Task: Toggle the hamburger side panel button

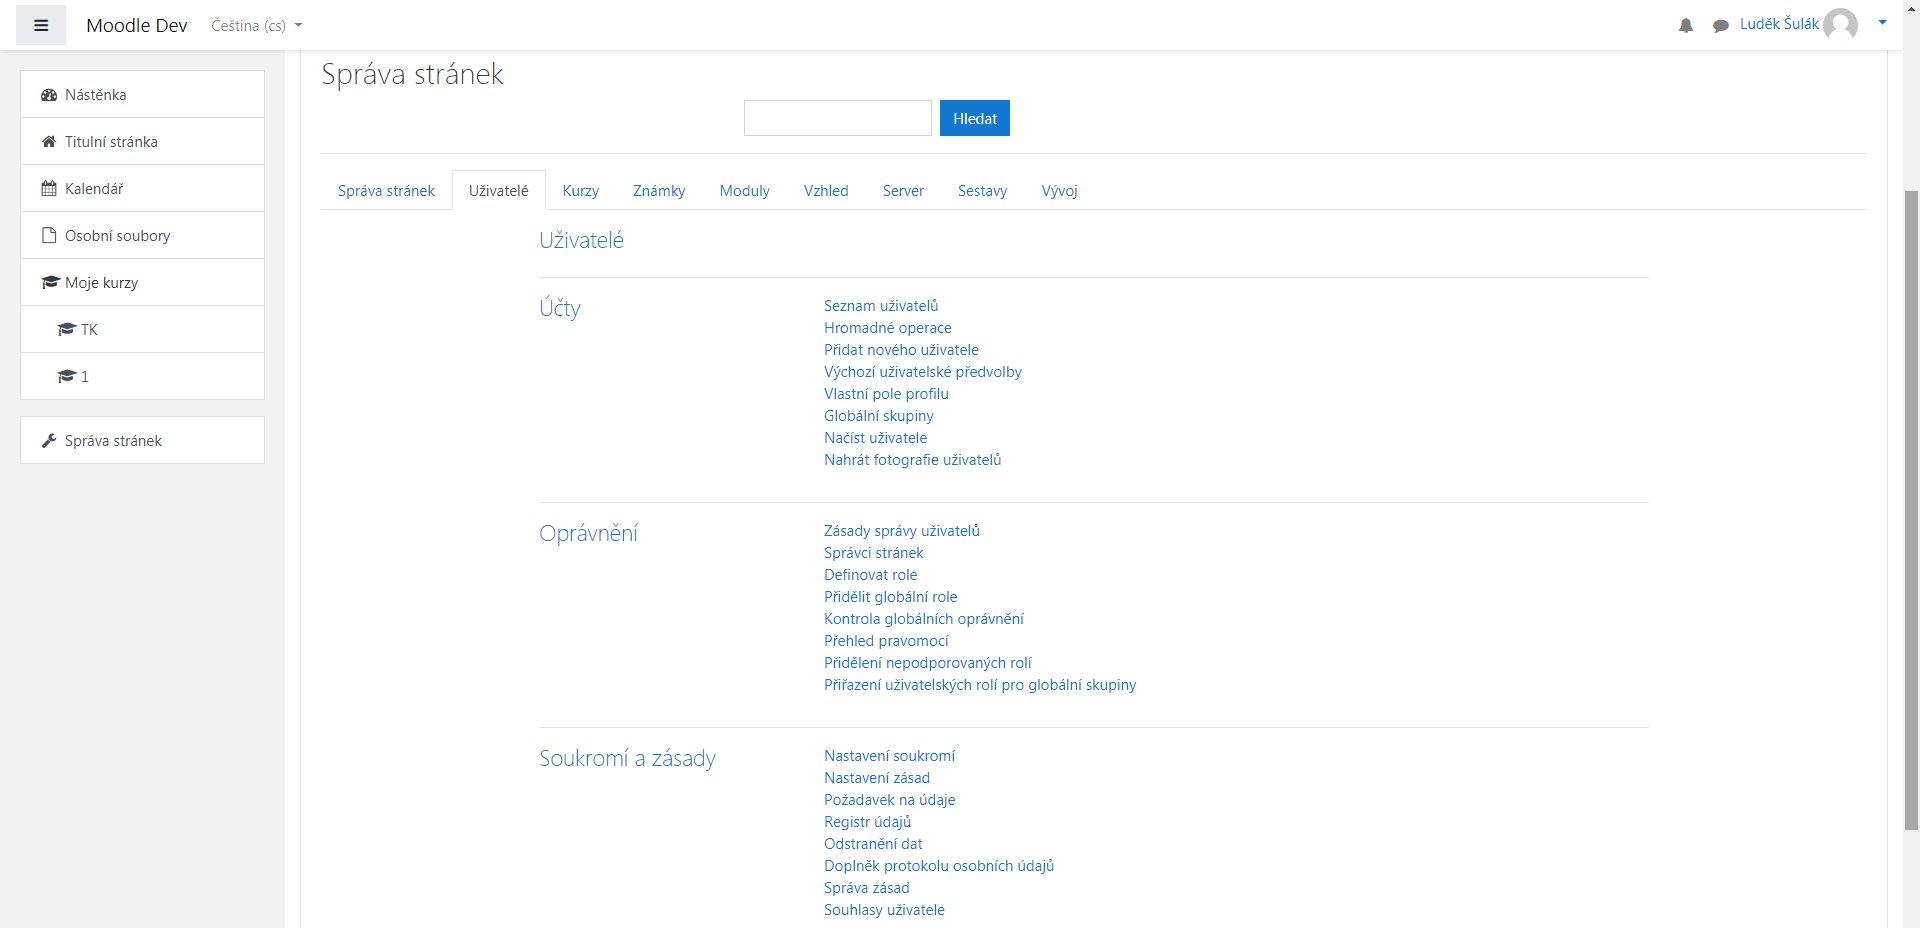Action: [x=41, y=26]
